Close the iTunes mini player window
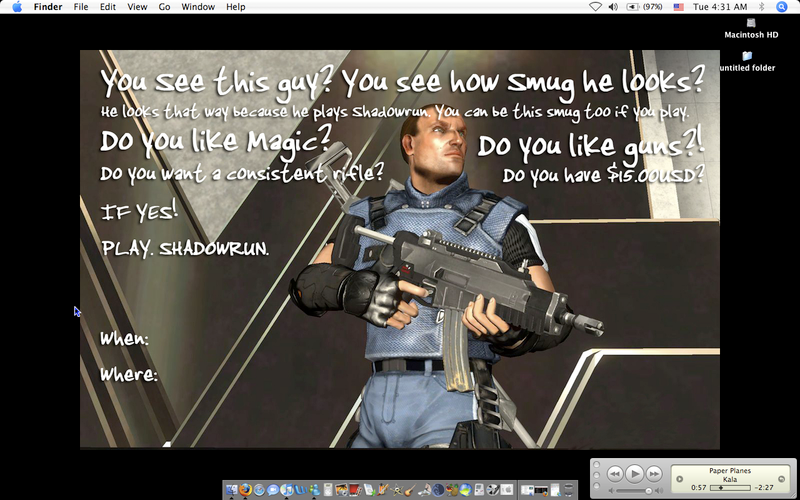Screen dimensions: 800x500 tap(596, 464)
